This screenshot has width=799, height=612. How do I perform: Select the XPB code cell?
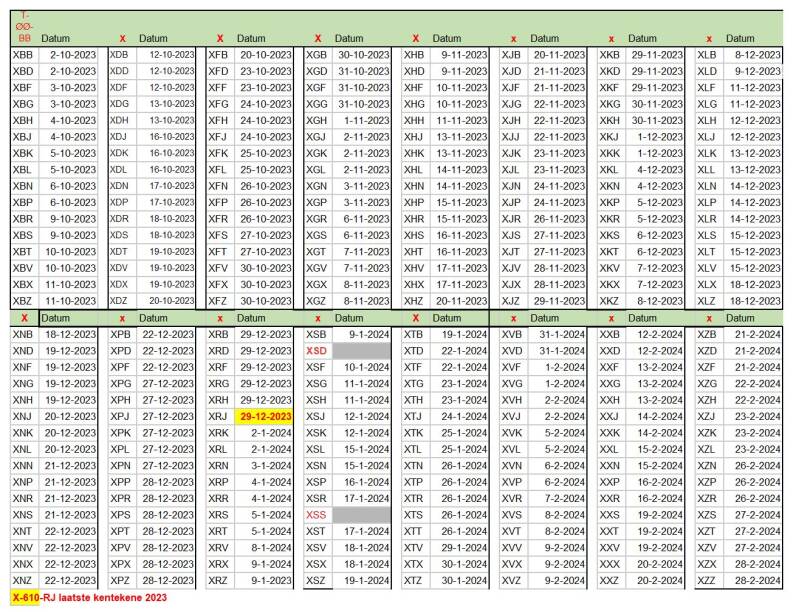coord(121,335)
